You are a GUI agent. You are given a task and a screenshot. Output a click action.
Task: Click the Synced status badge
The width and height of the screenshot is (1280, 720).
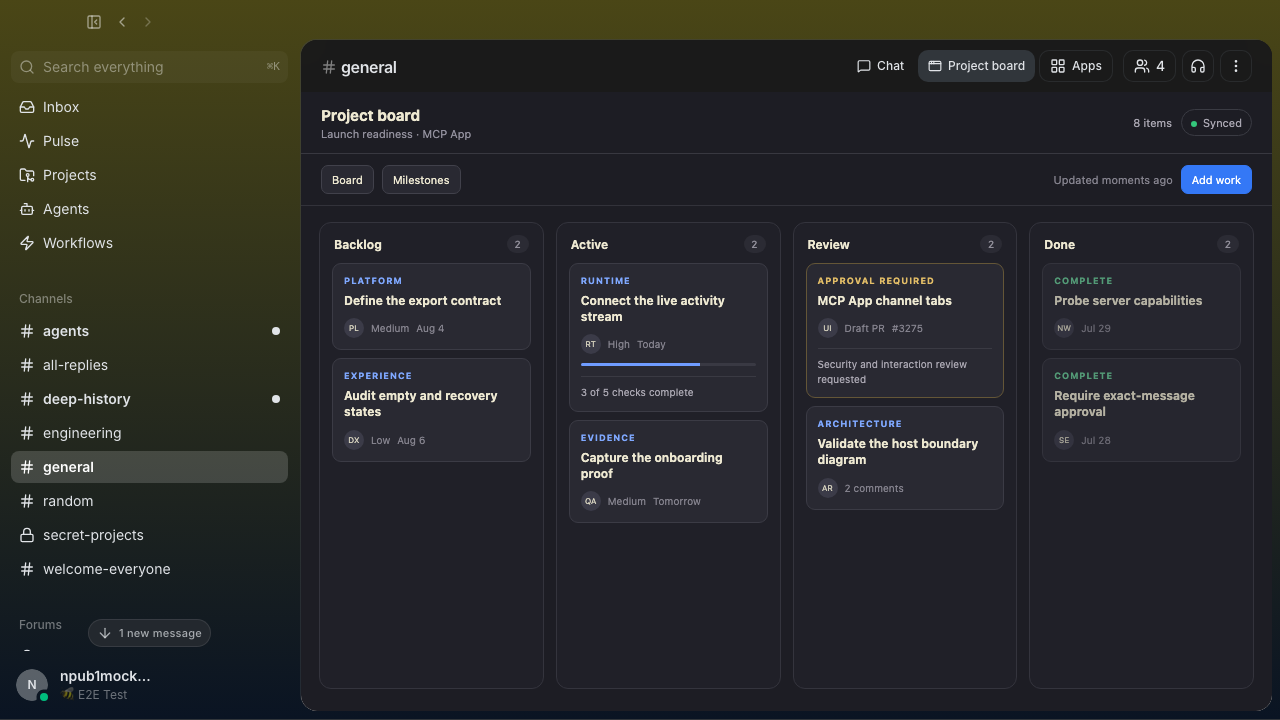pyautogui.click(x=1216, y=123)
